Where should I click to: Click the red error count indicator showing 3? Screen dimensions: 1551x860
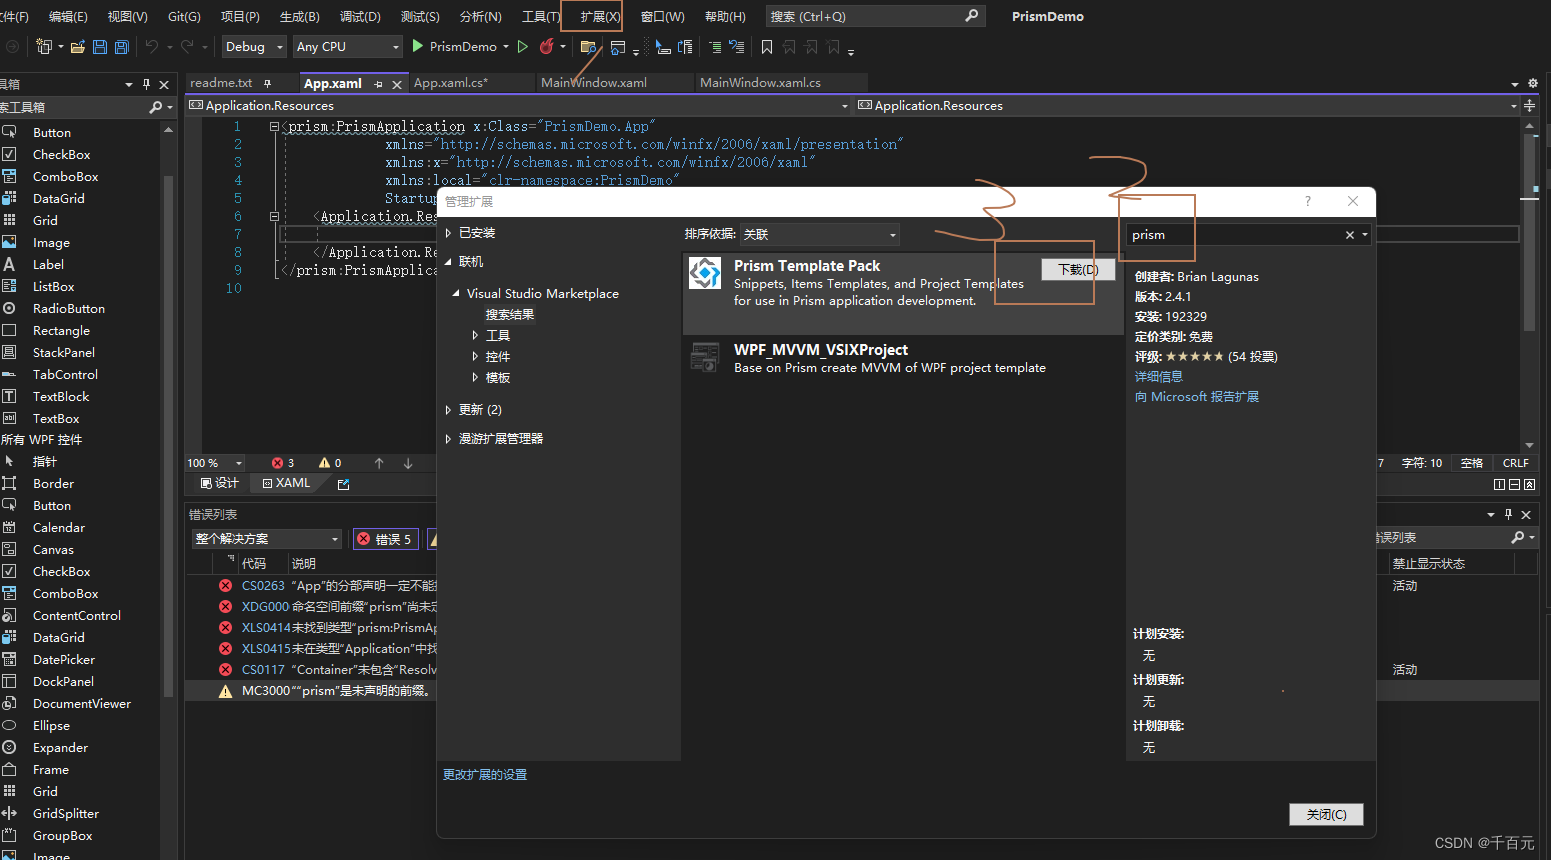(x=283, y=463)
